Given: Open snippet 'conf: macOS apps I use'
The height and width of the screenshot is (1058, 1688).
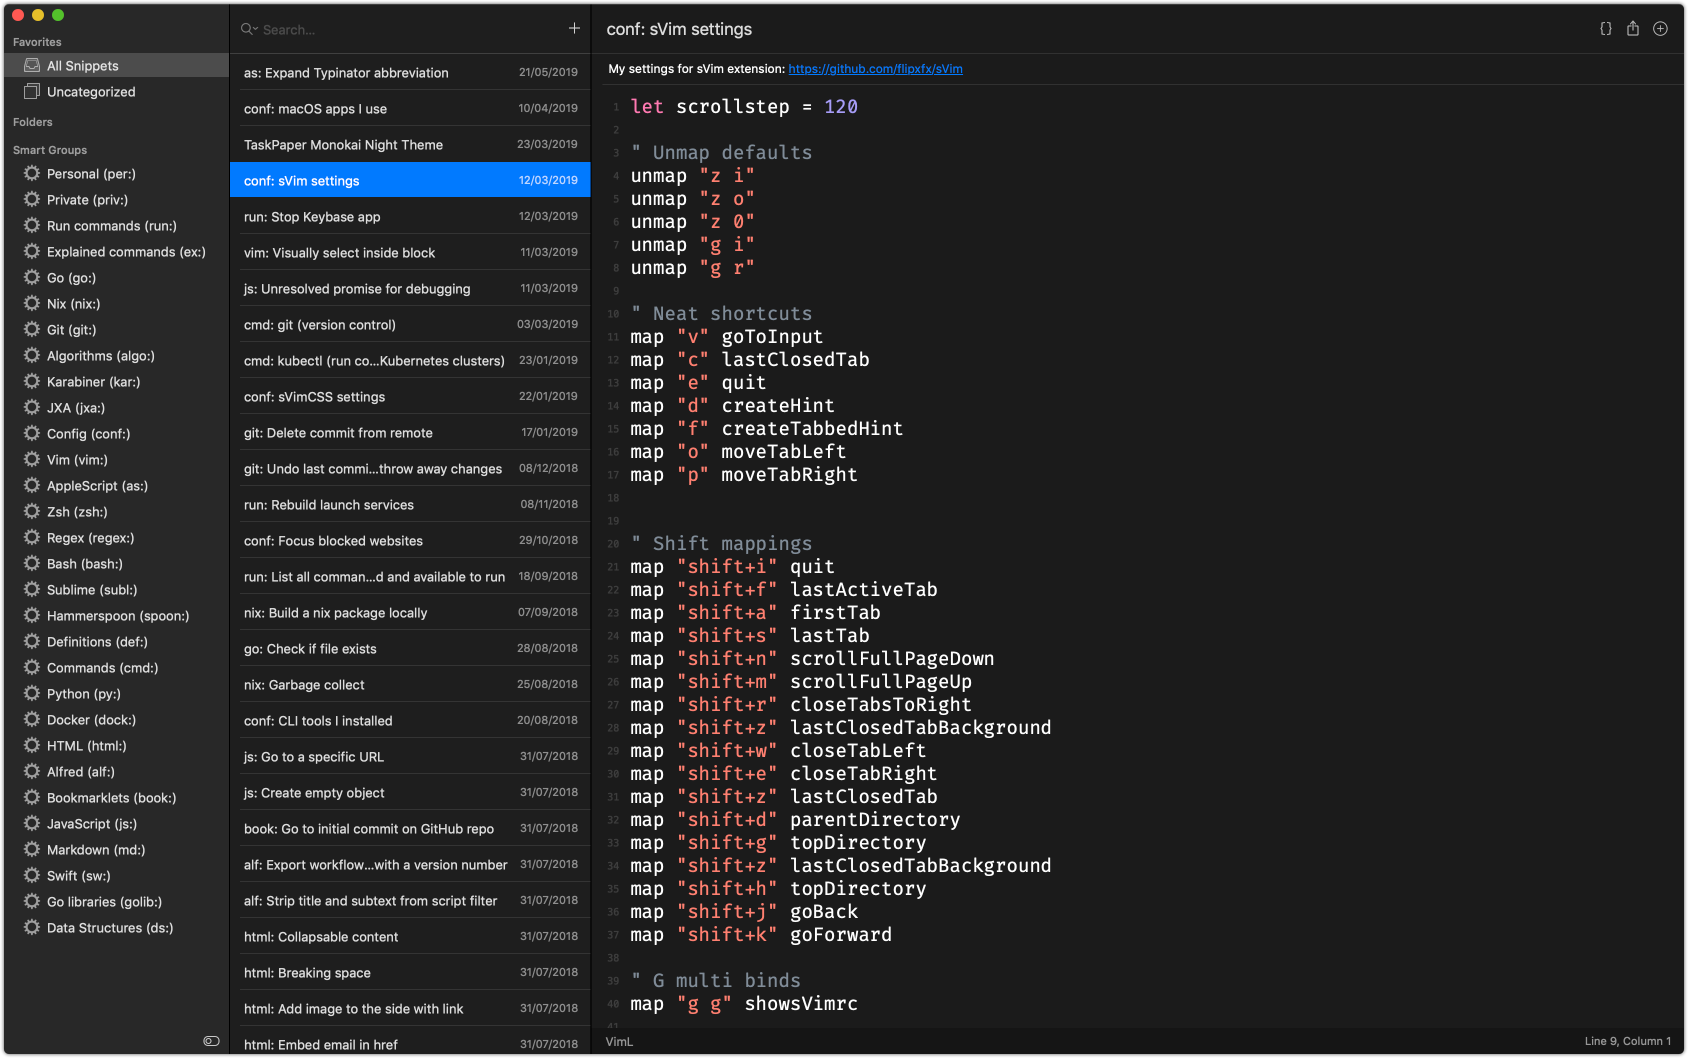Looking at the screenshot, I should click(x=410, y=109).
